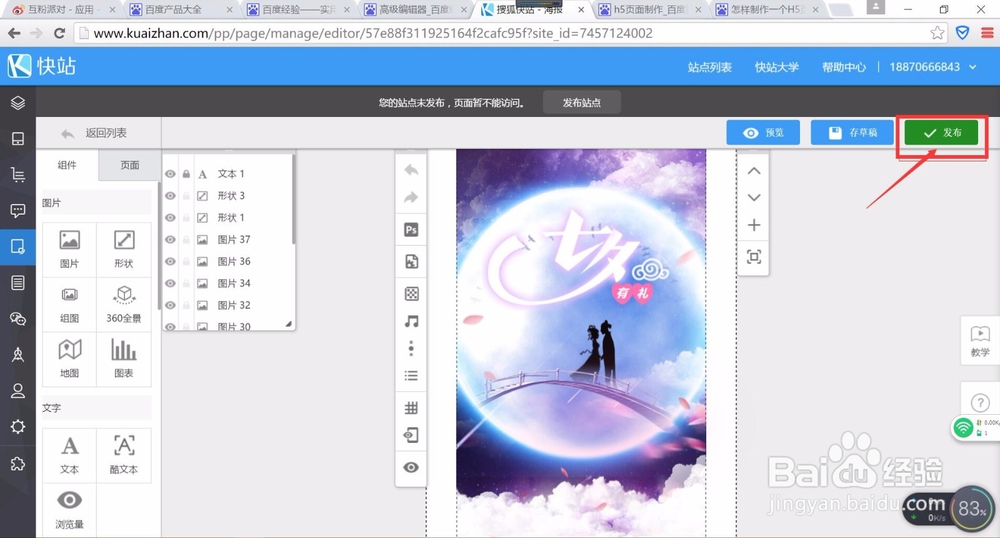Image resolution: width=1000 pixels, height=538 pixels.
Task: Click the list icon in the vertical toolbar
Action: click(x=411, y=375)
